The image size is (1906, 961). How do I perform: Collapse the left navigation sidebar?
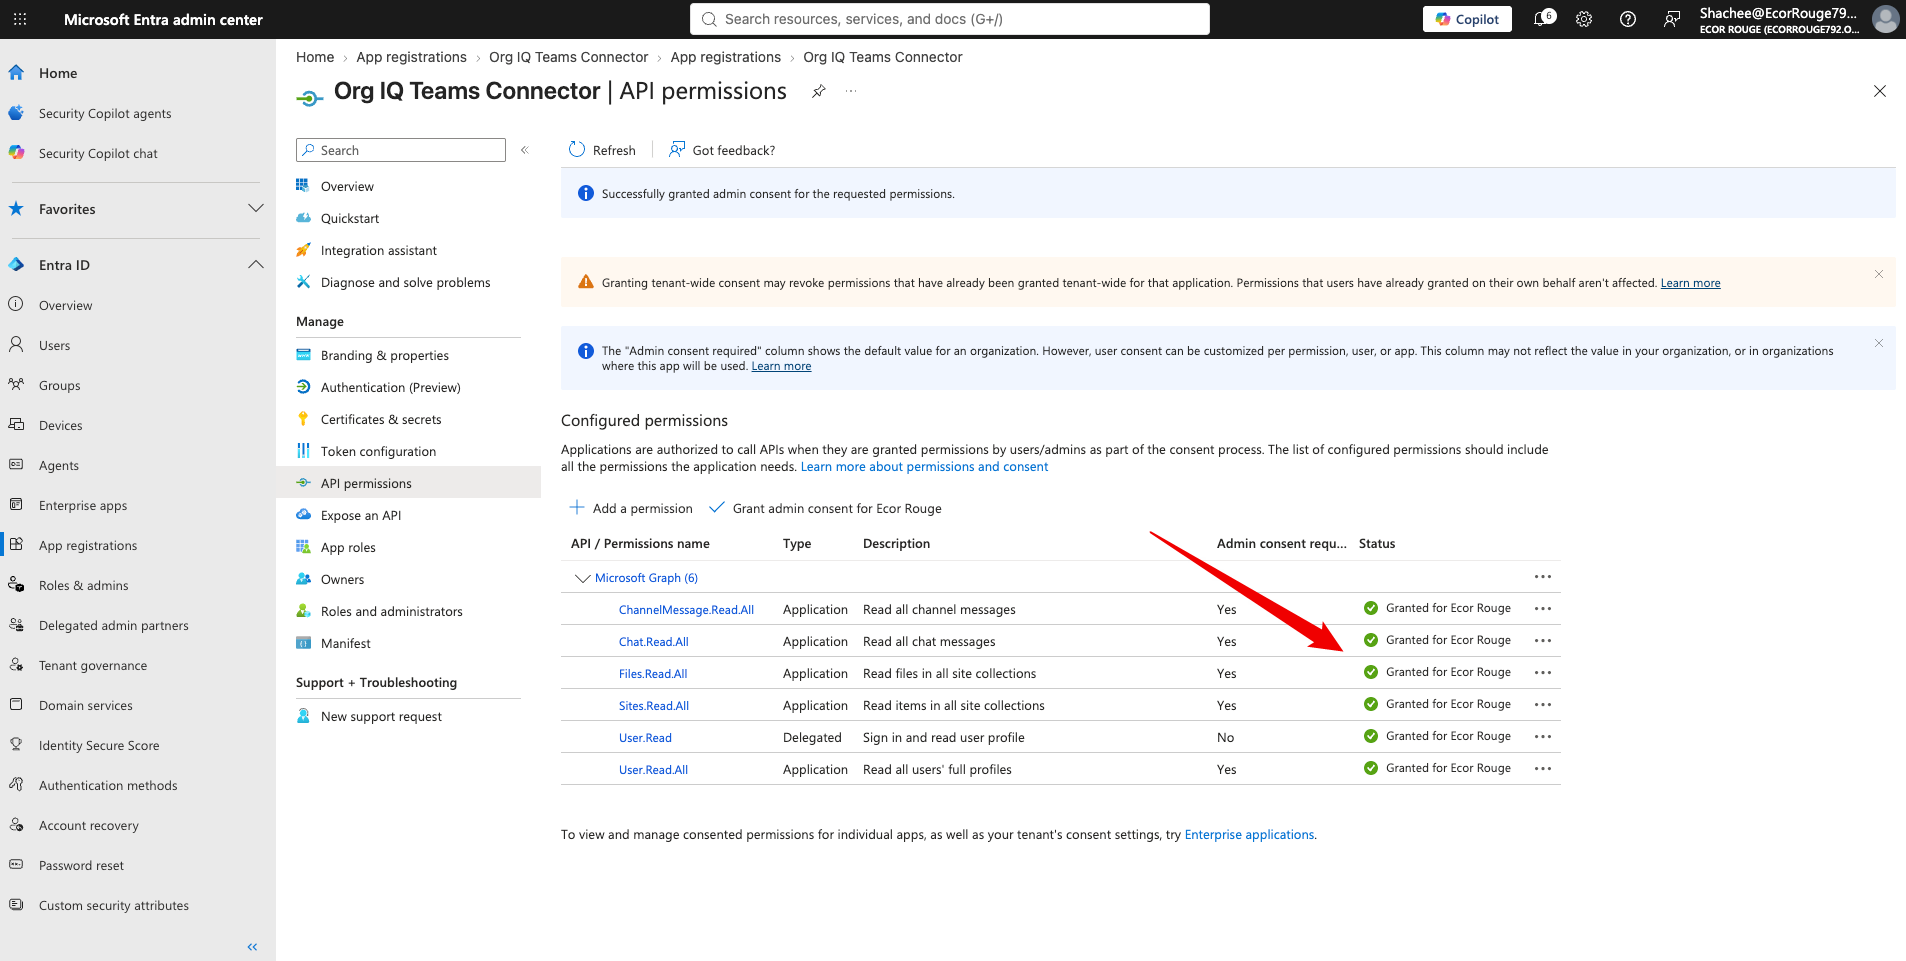tap(252, 946)
